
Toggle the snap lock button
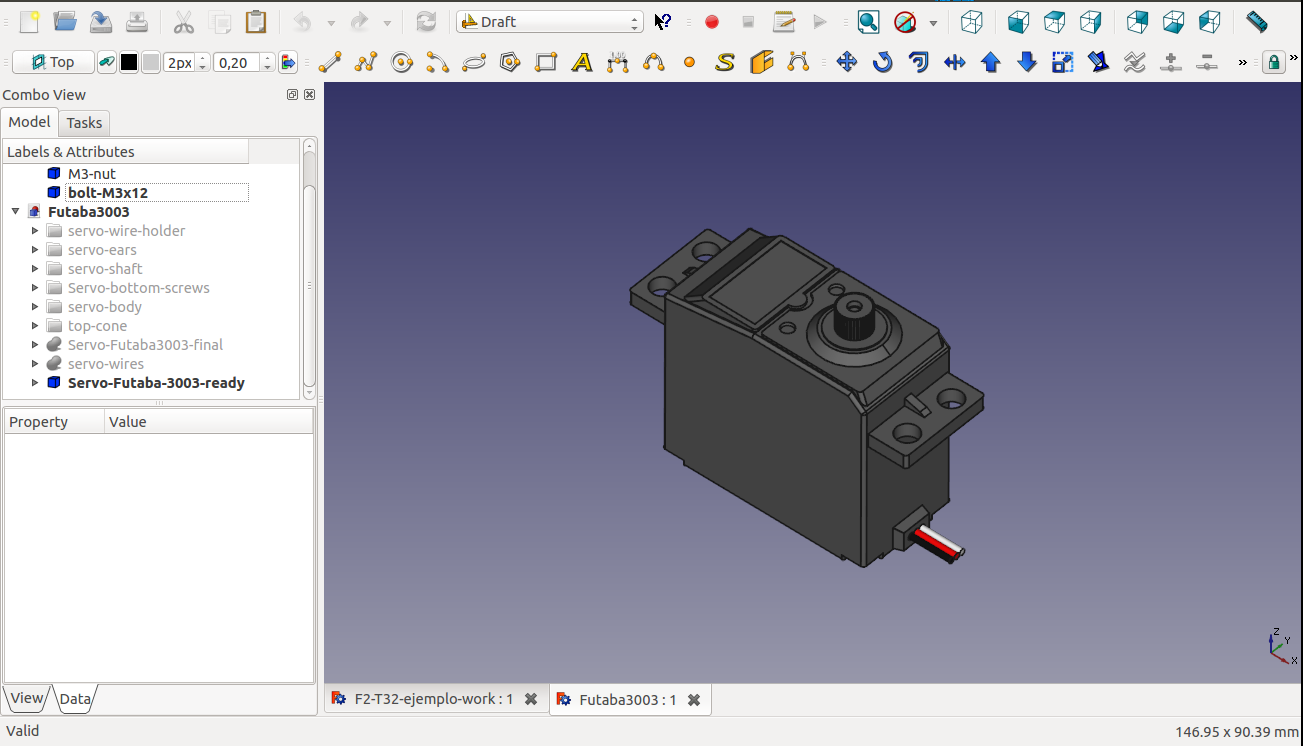[1273, 62]
